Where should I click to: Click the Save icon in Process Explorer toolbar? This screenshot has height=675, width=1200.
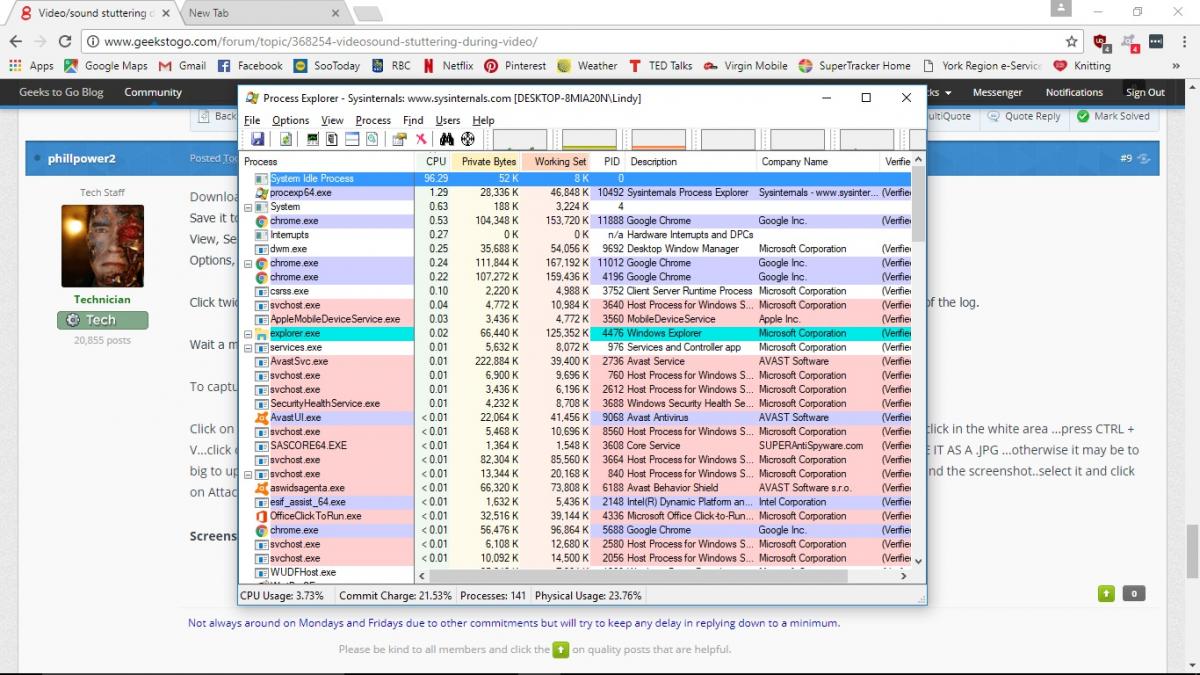[x=258, y=139]
